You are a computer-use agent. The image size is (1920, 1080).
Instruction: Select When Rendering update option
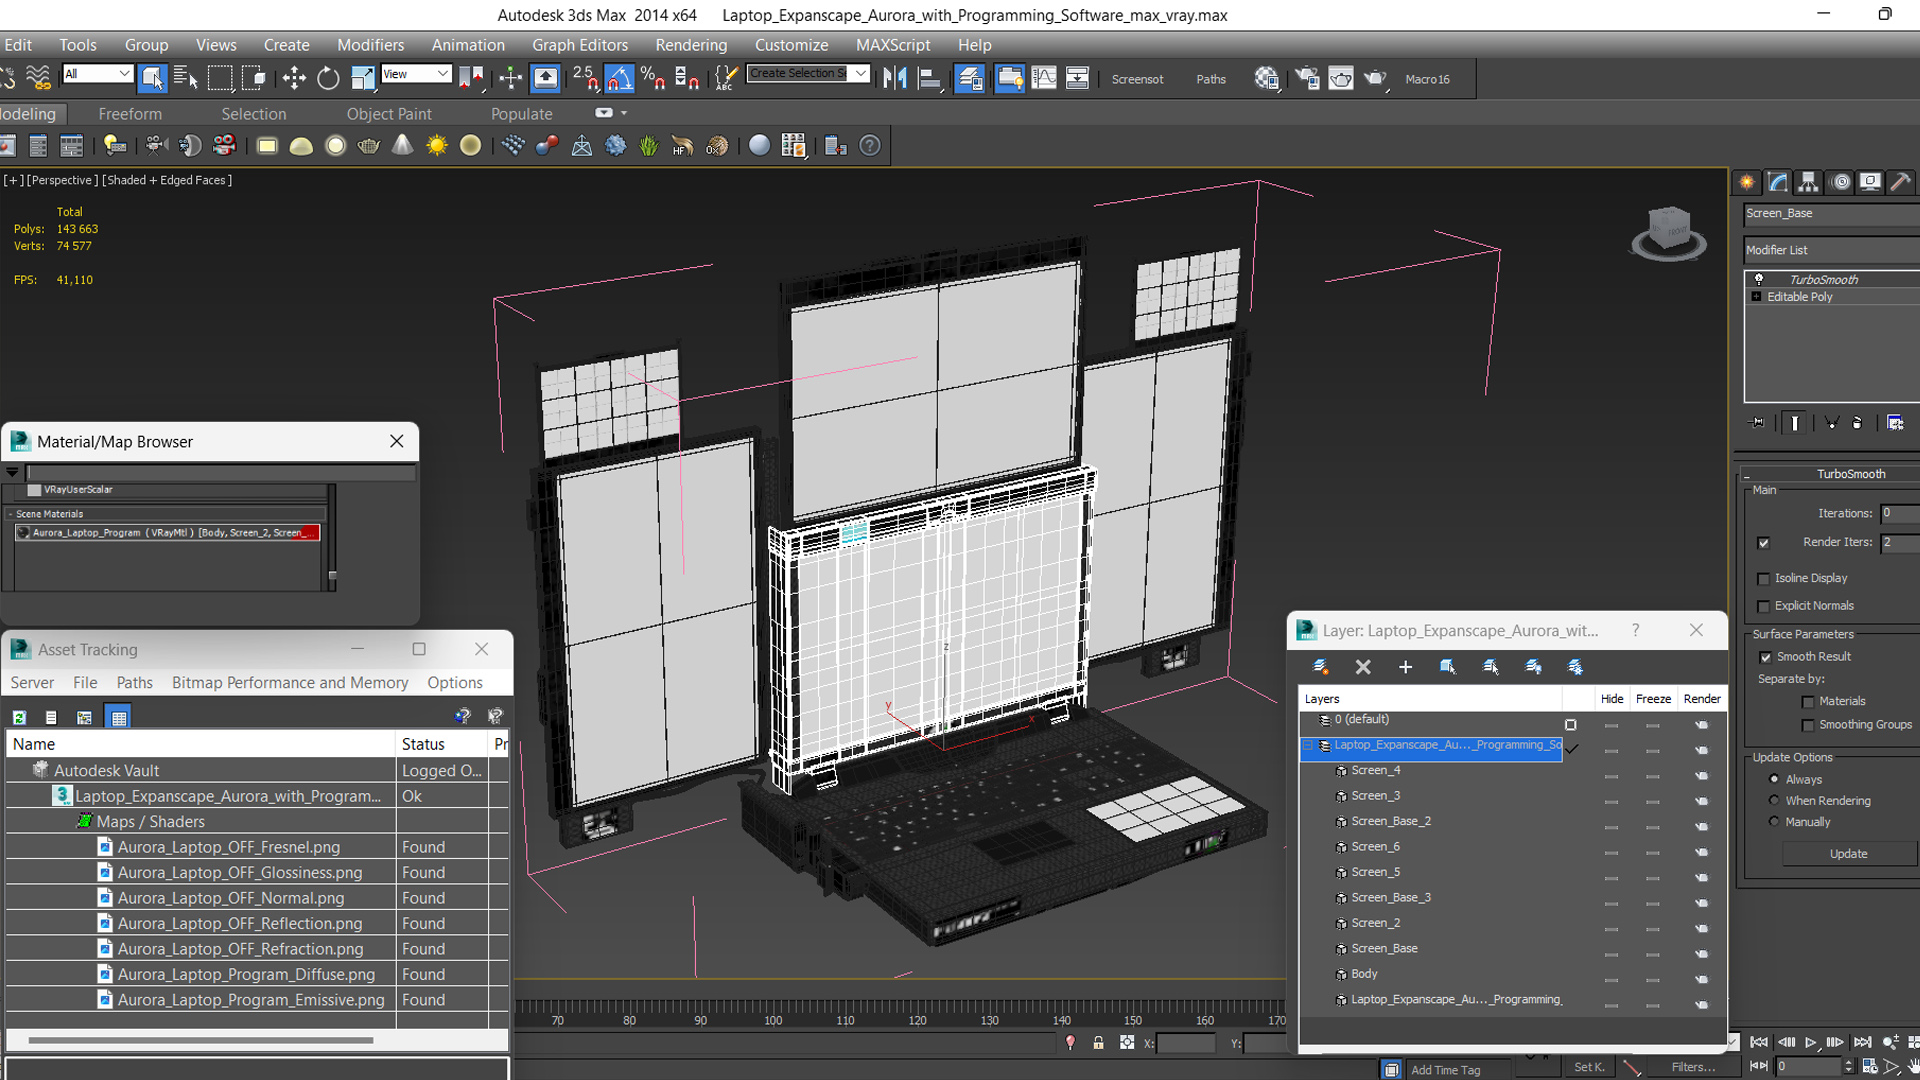pos(1775,800)
